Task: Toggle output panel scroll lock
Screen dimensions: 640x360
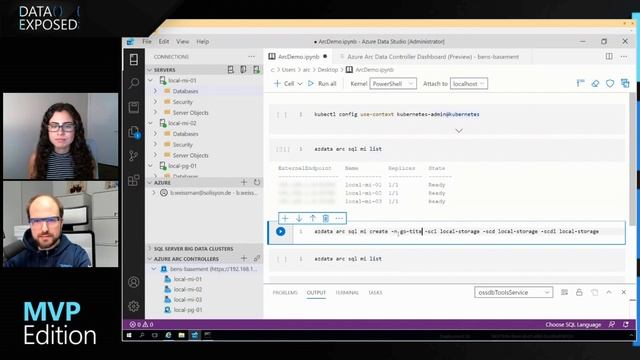Action: click(579, 292)
